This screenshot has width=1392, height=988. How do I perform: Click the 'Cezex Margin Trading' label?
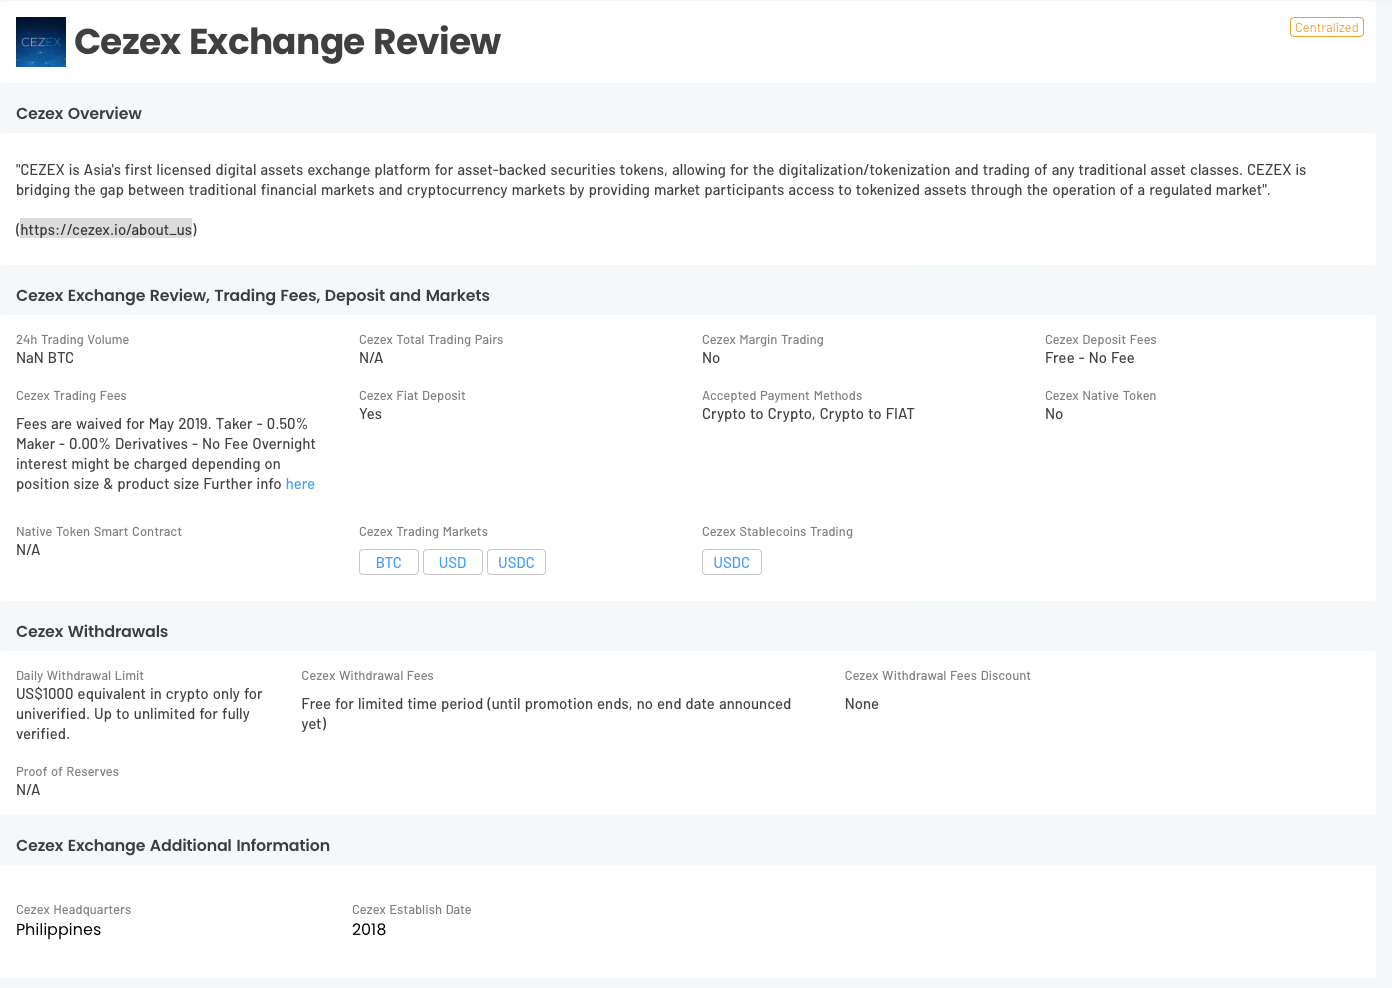coord(763,340)
